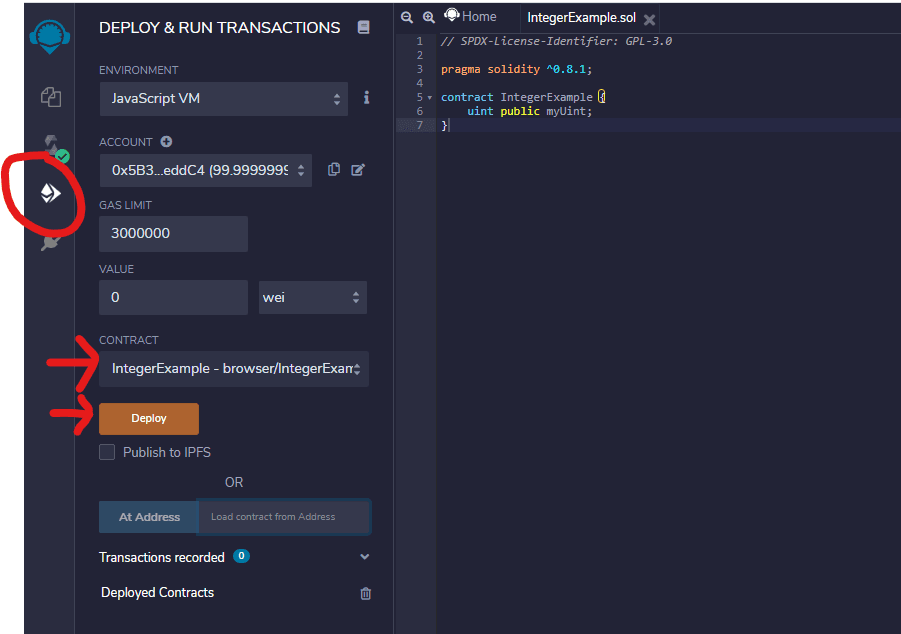Image resolution: width=901 pixels, height=634 pixels.
Task: Click line number 7 in the gutter
Action: (x=419, y=125)
